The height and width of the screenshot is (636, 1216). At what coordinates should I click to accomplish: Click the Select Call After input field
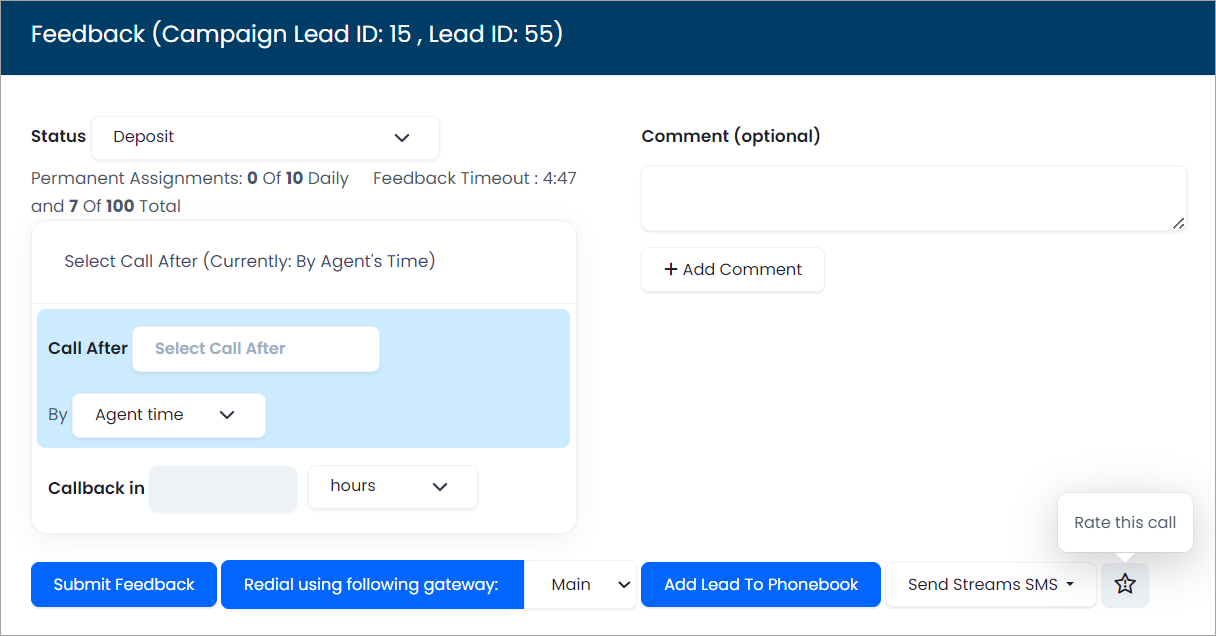pyautogui.click(x=255, y=348)
